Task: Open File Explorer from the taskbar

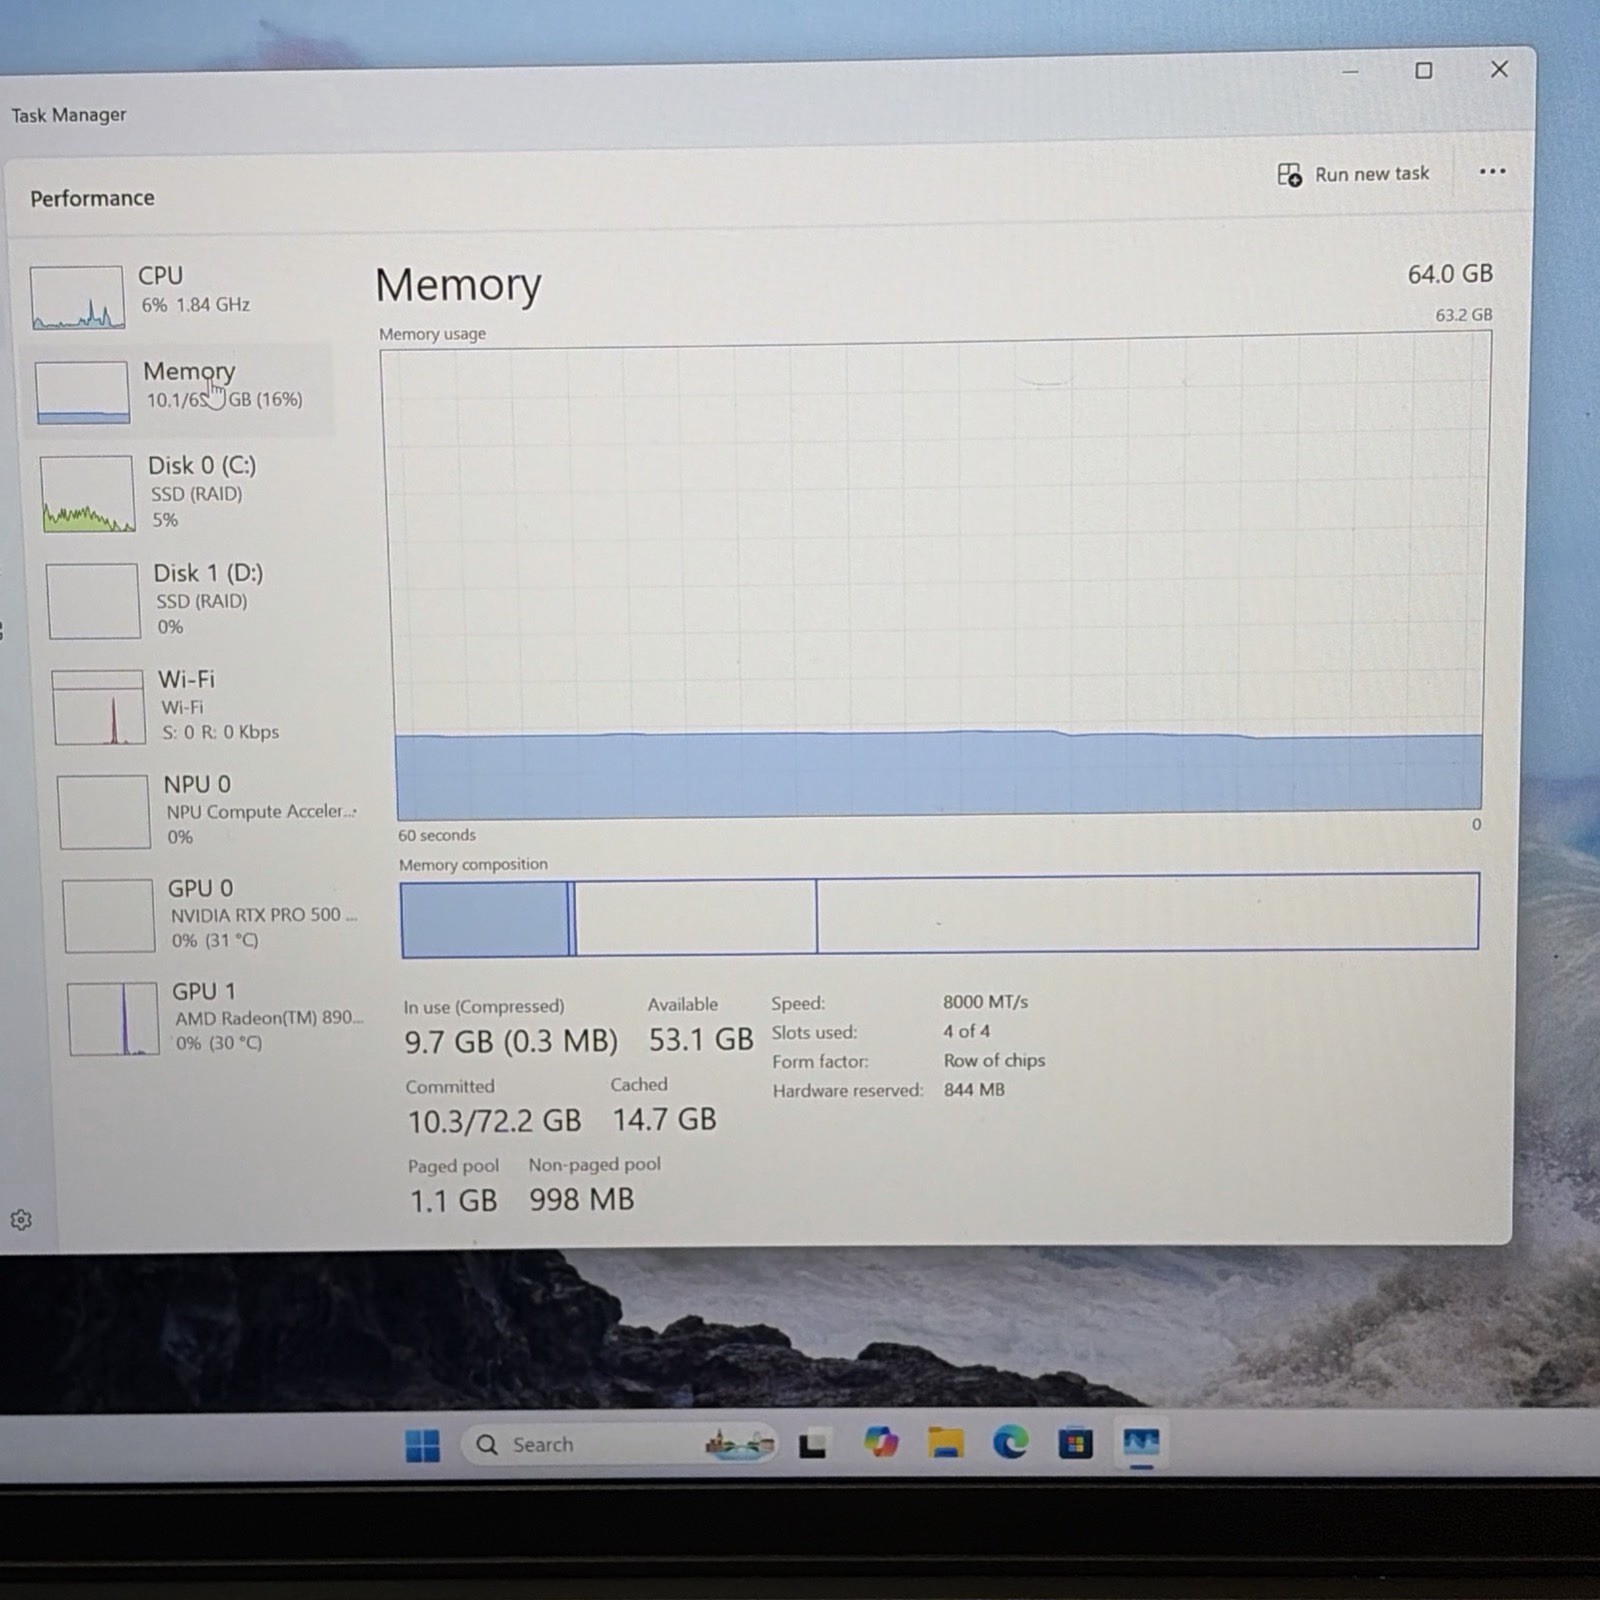Action: pyautogui.click(x=945, y=1442)
